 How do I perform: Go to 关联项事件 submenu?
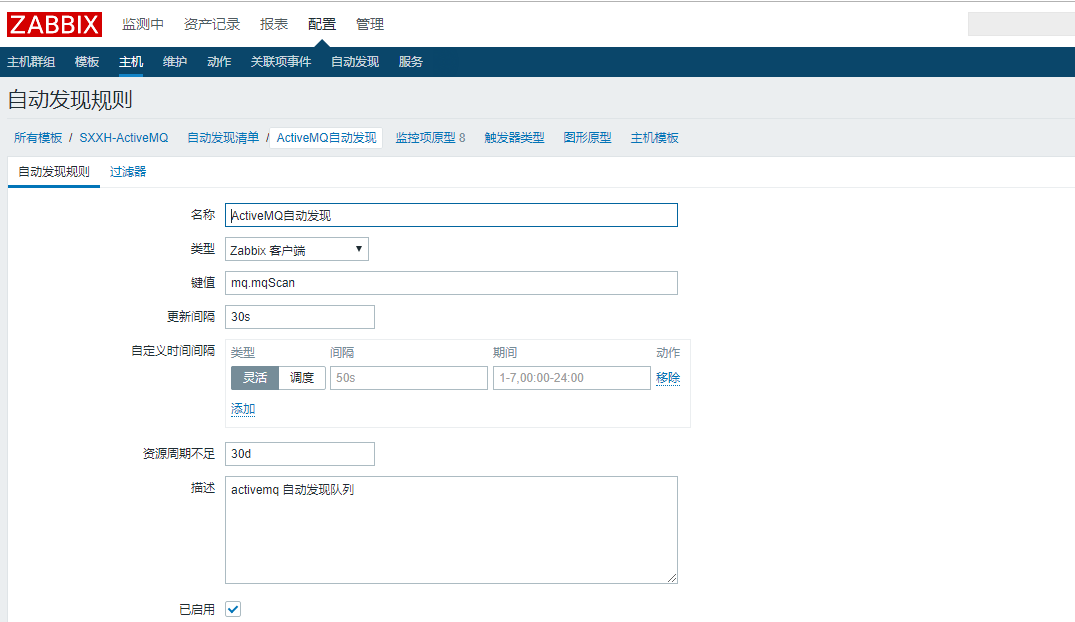[280, 62]
